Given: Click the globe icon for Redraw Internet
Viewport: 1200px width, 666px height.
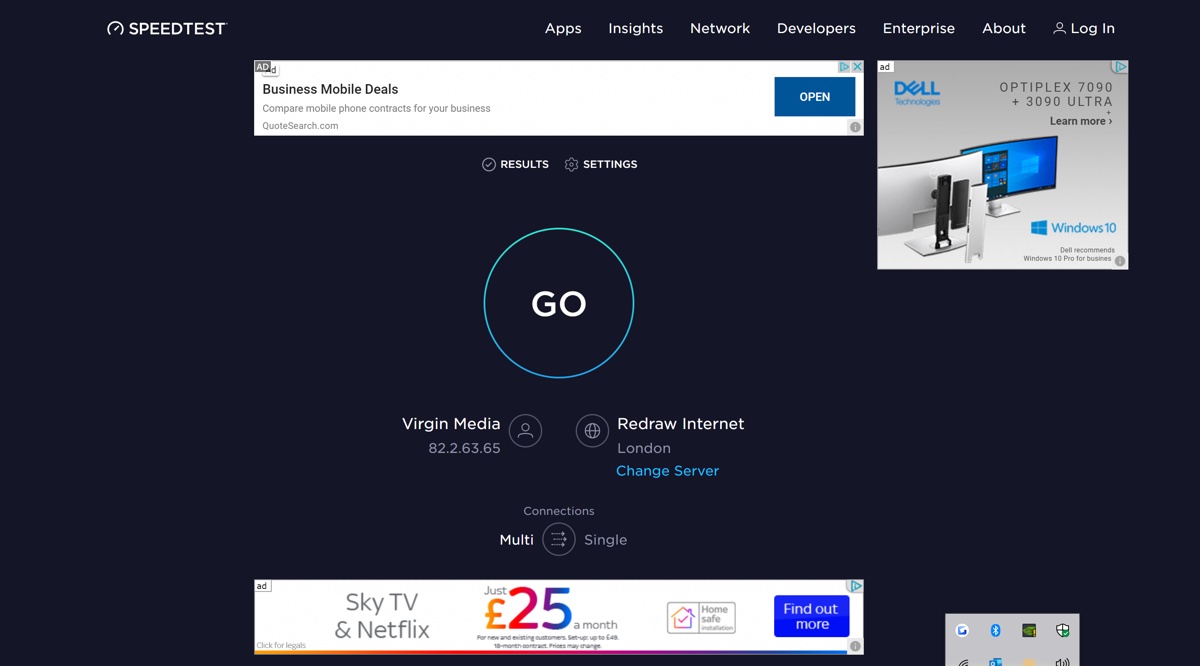Looking at the screenshot, I should click(x=592, y=431).
